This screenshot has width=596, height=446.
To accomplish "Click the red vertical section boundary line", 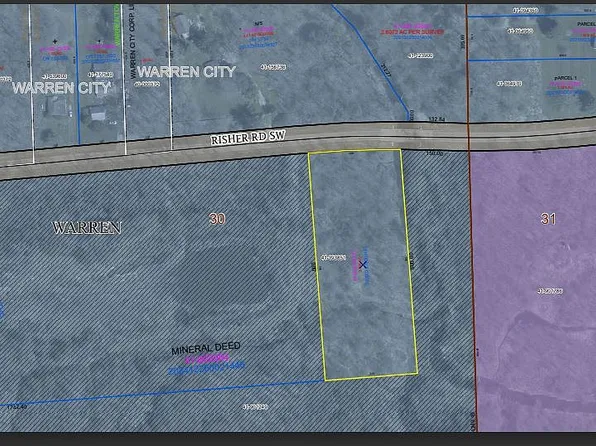I will pyautogui.click(x=472, y=217).
